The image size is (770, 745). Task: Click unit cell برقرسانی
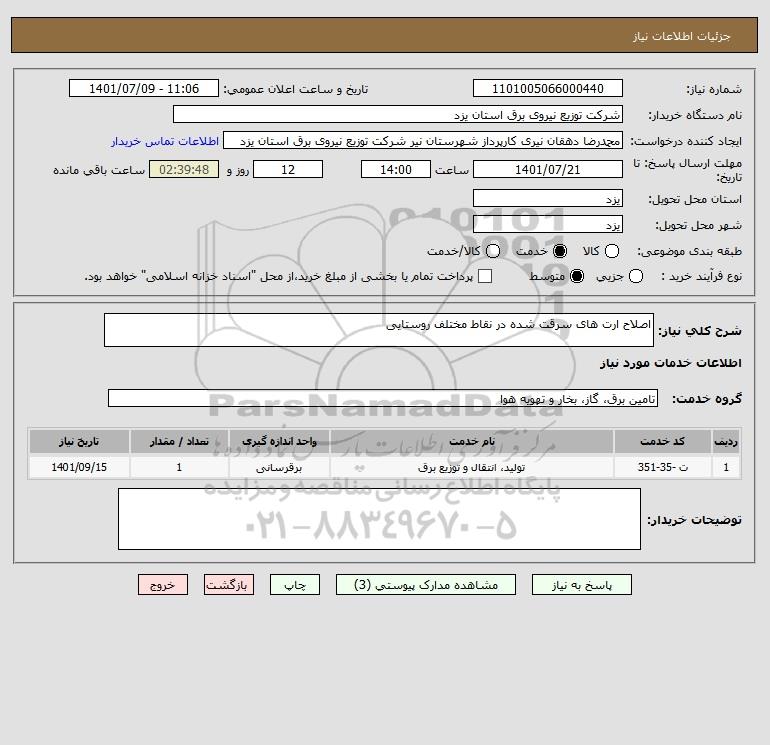(x=279, y=468)
